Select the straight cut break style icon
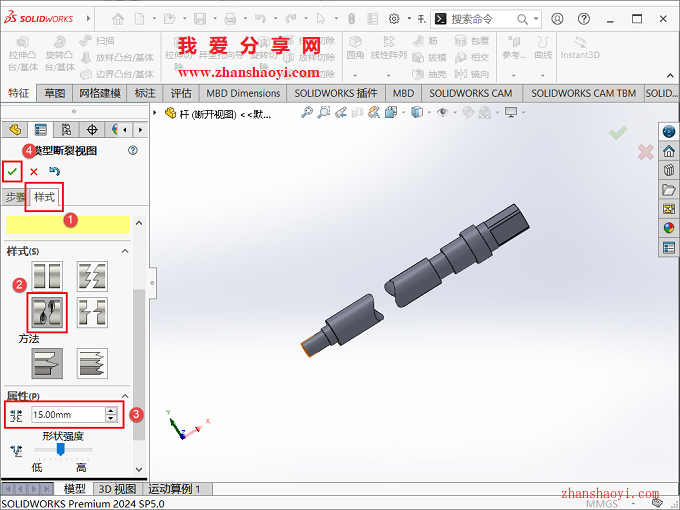 coord(48,276)
